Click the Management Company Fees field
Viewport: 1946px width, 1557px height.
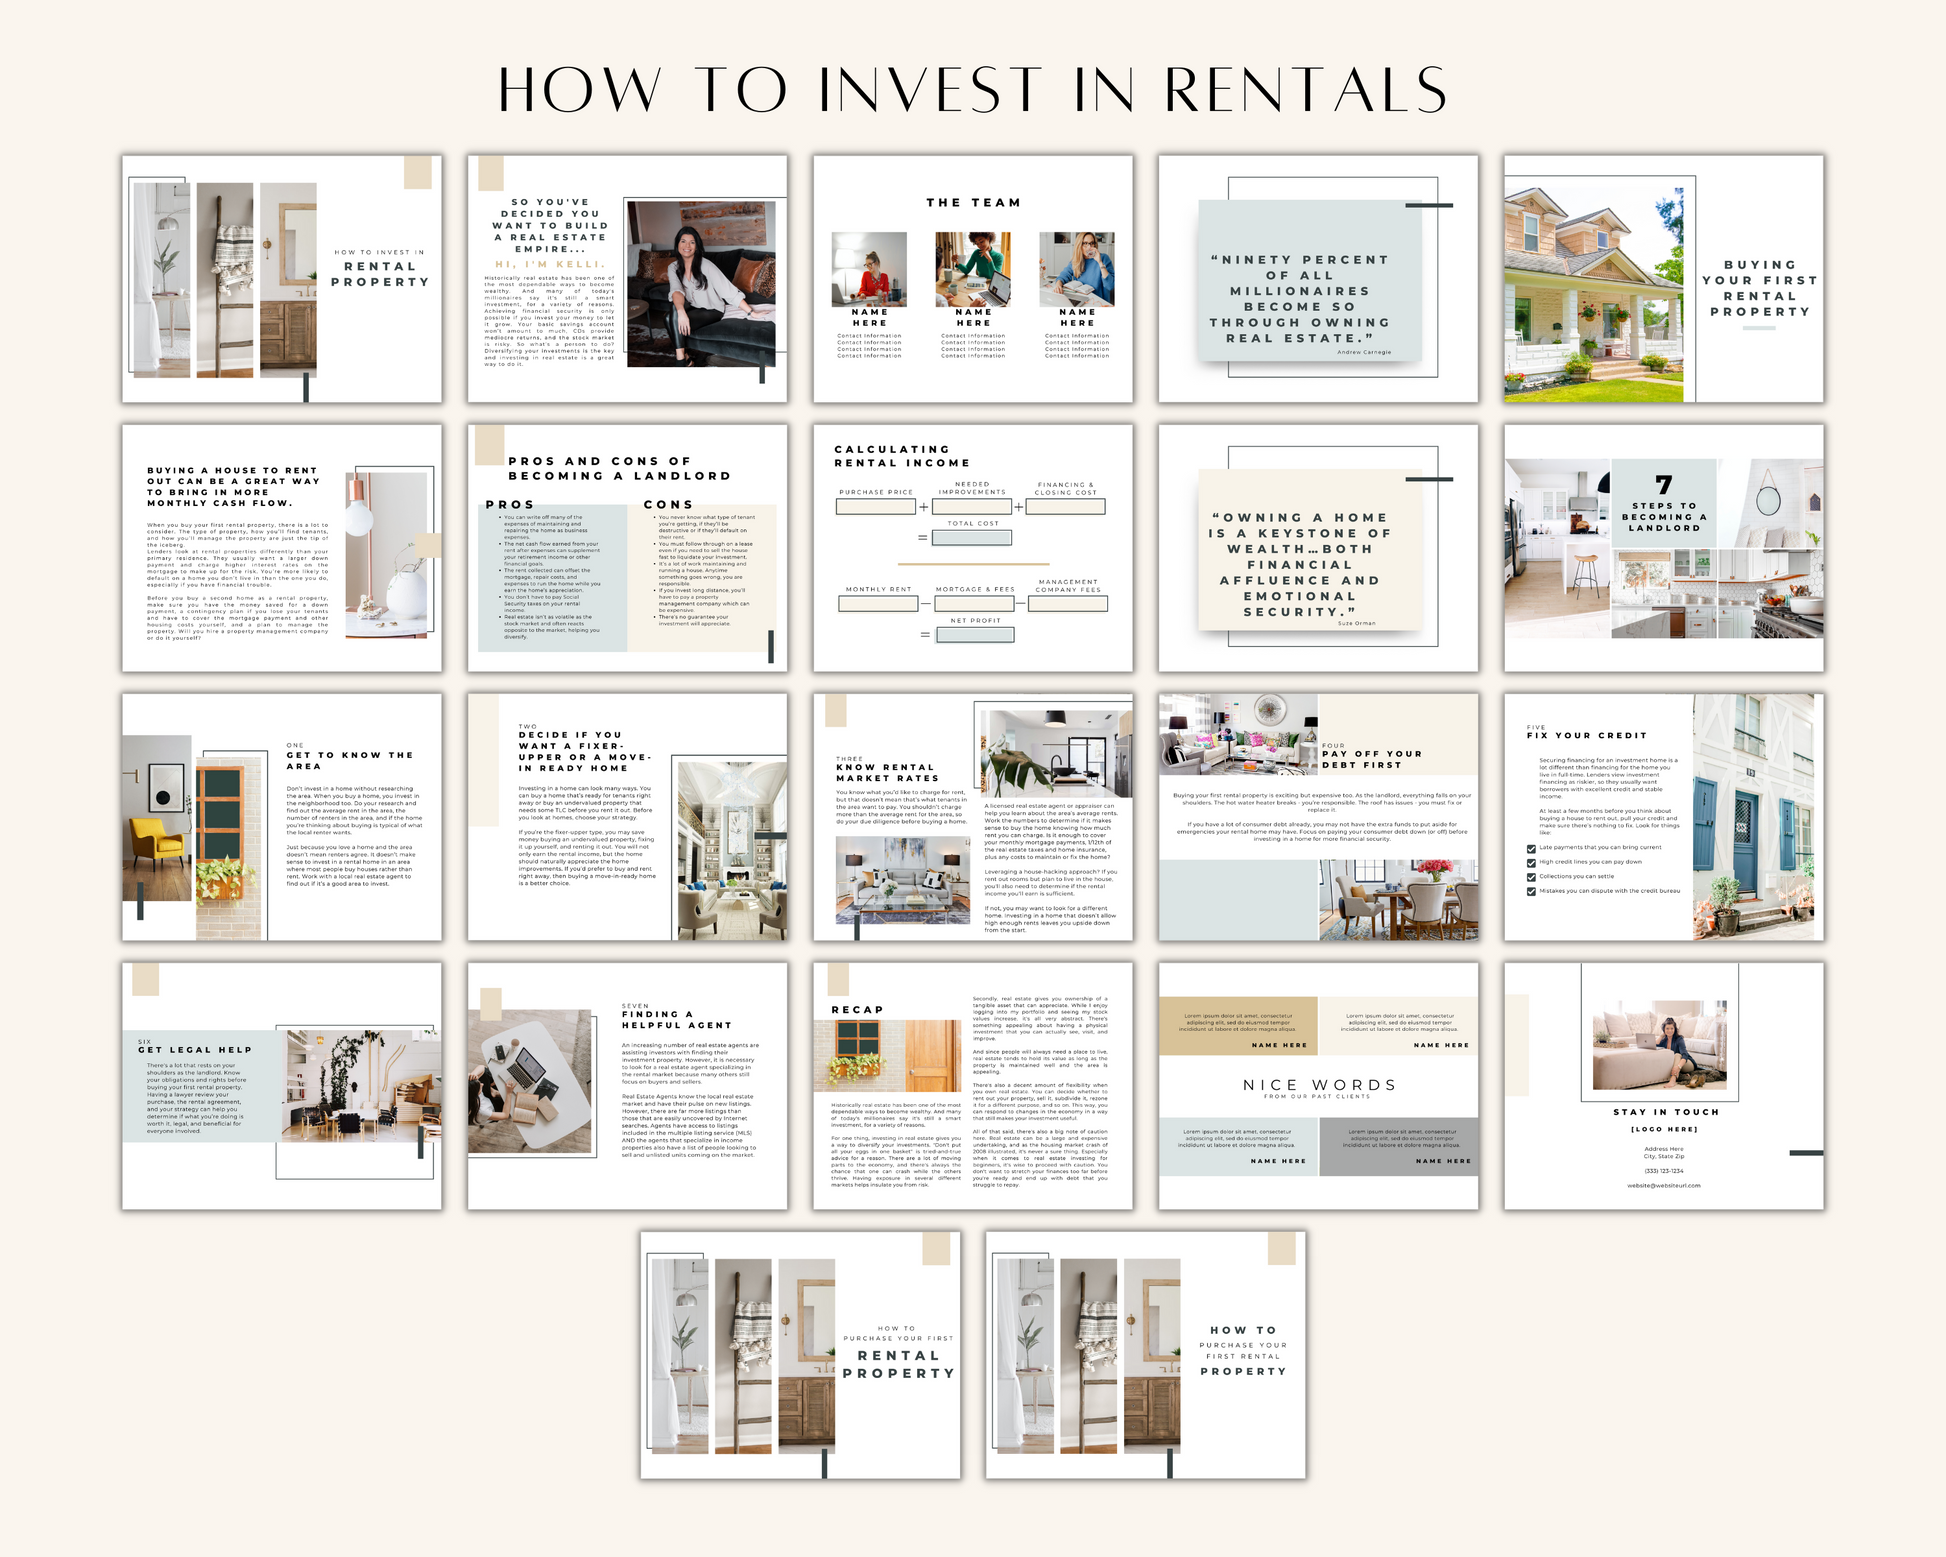pos(1067,604)
